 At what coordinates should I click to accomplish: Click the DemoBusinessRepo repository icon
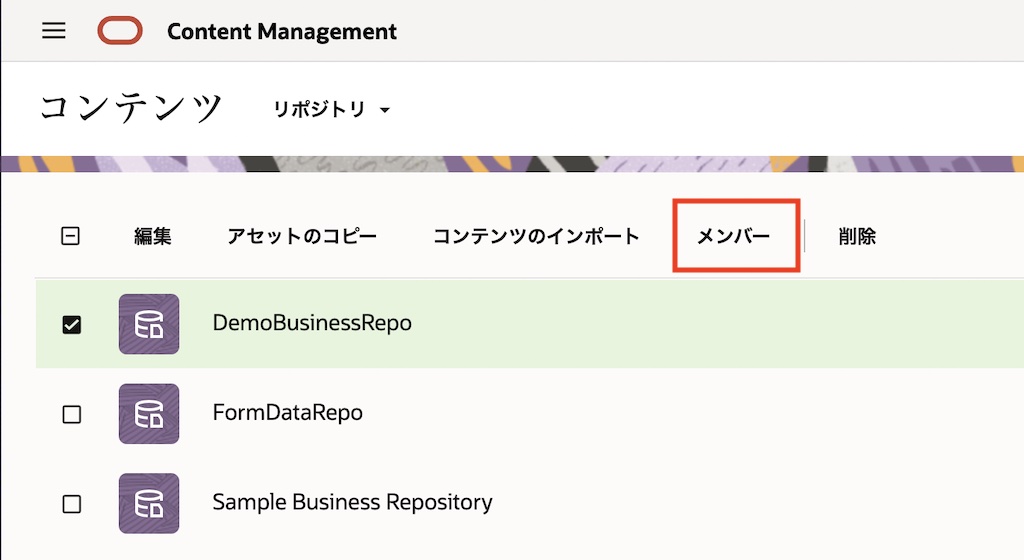149,324
